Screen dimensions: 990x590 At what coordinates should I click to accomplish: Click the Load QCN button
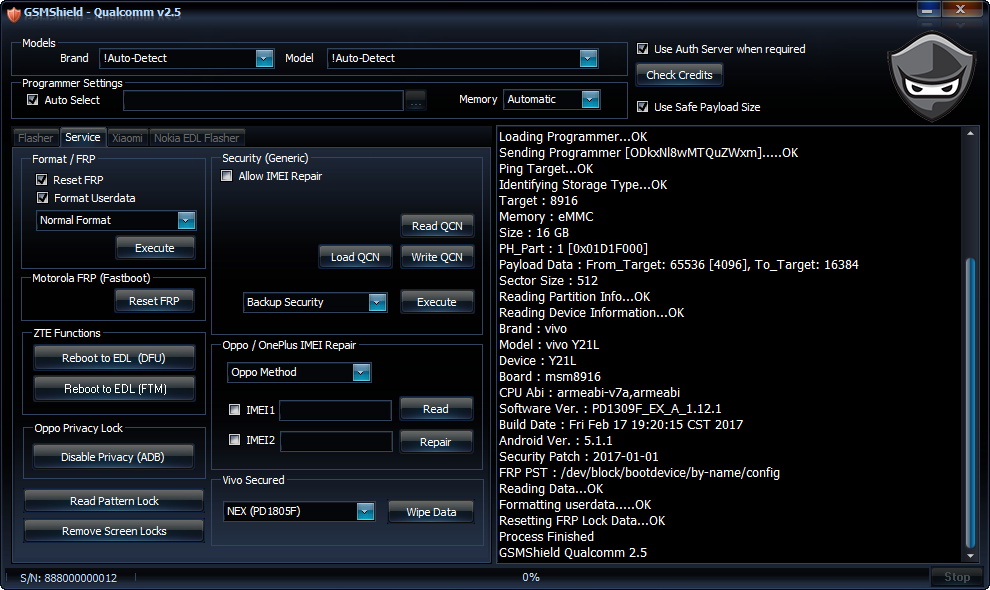[355, 257]
